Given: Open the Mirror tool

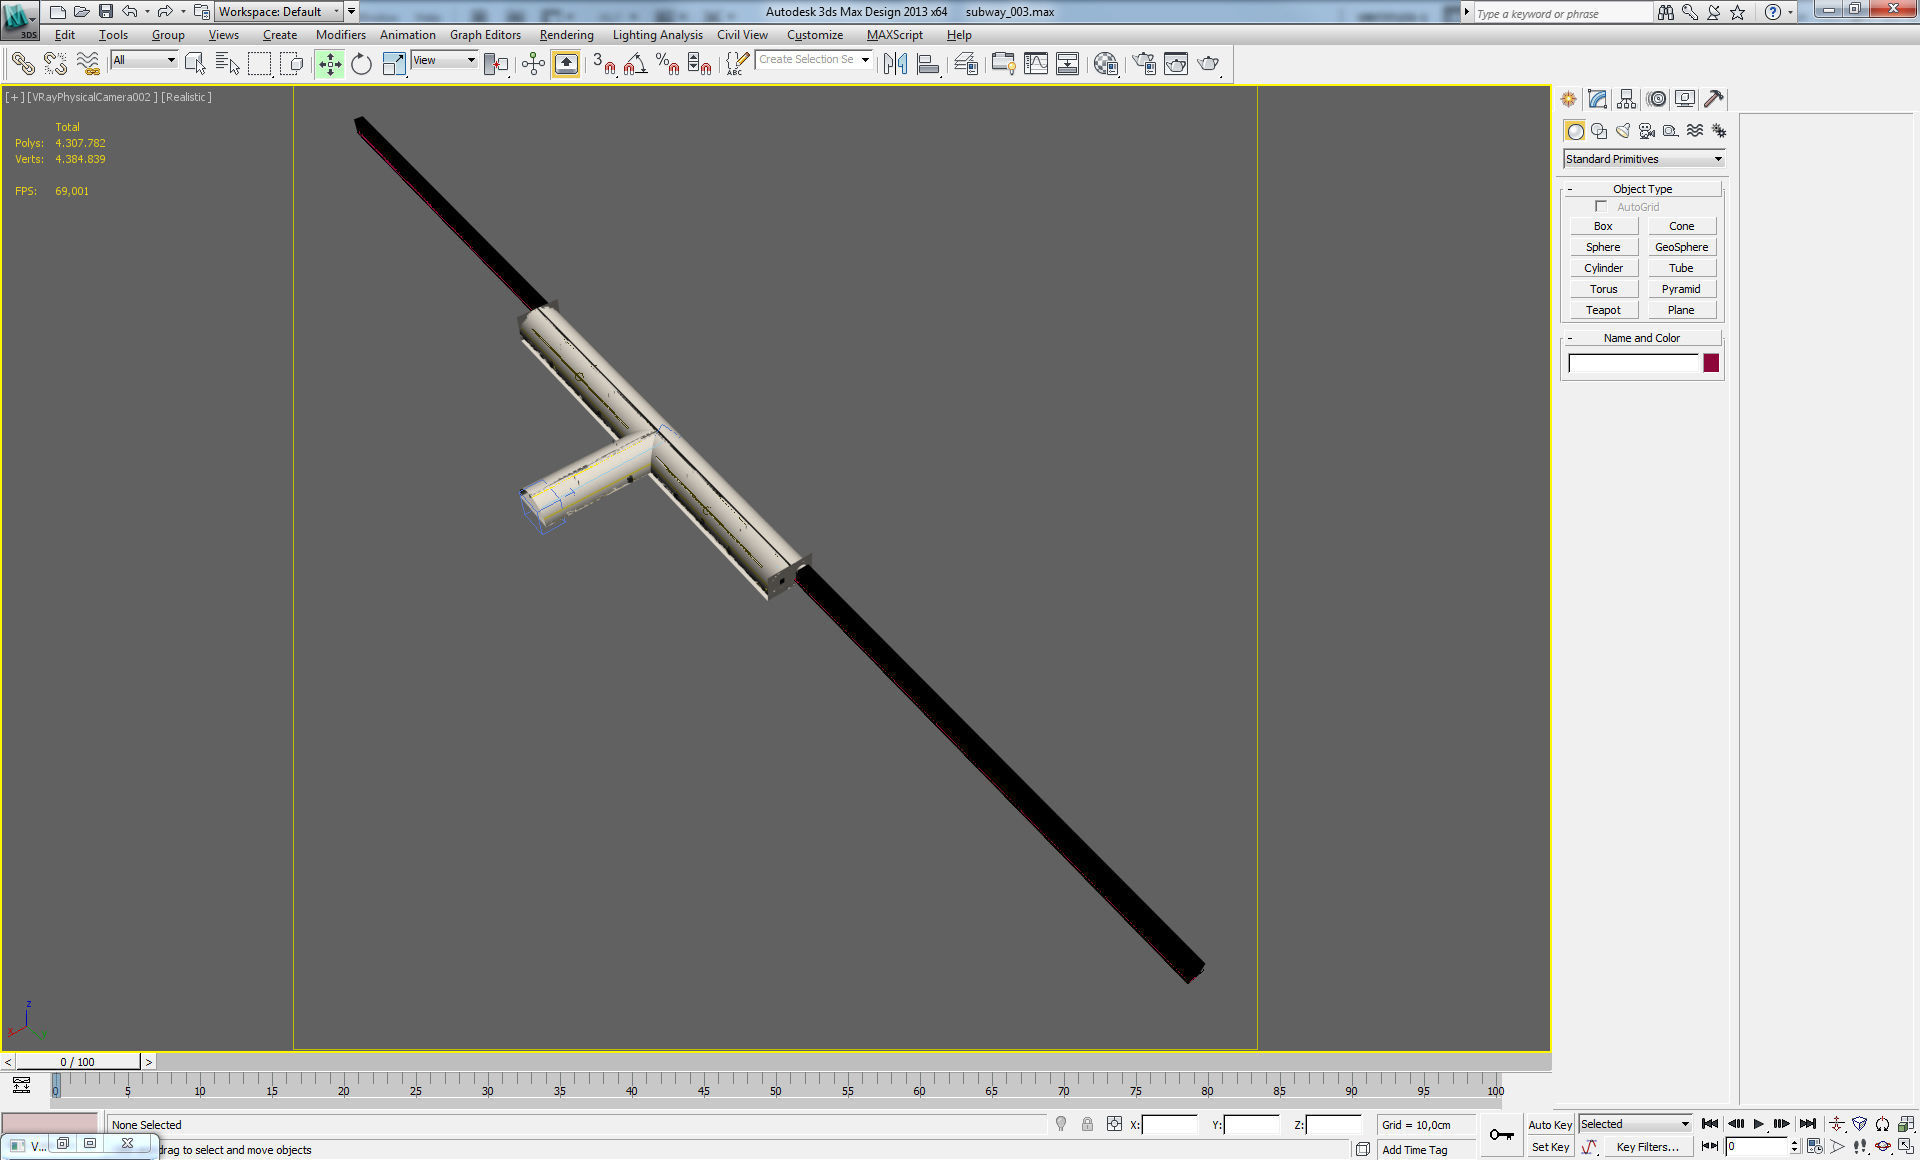Looking at the screenshot, I should coord(895,64).
